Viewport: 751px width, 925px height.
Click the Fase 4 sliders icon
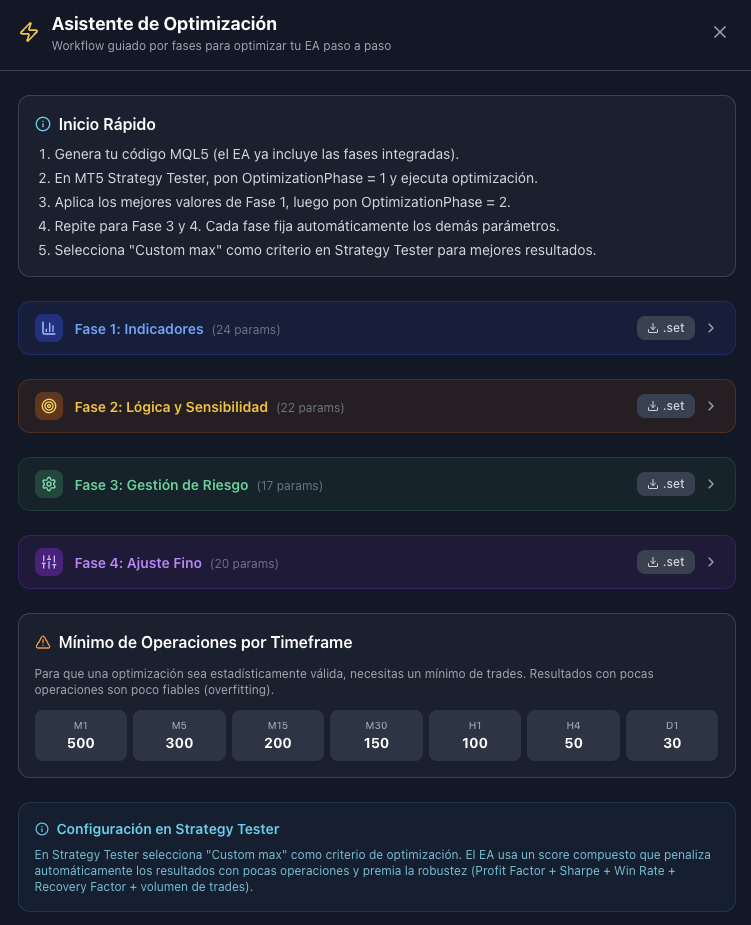click(x=49, y=562)
